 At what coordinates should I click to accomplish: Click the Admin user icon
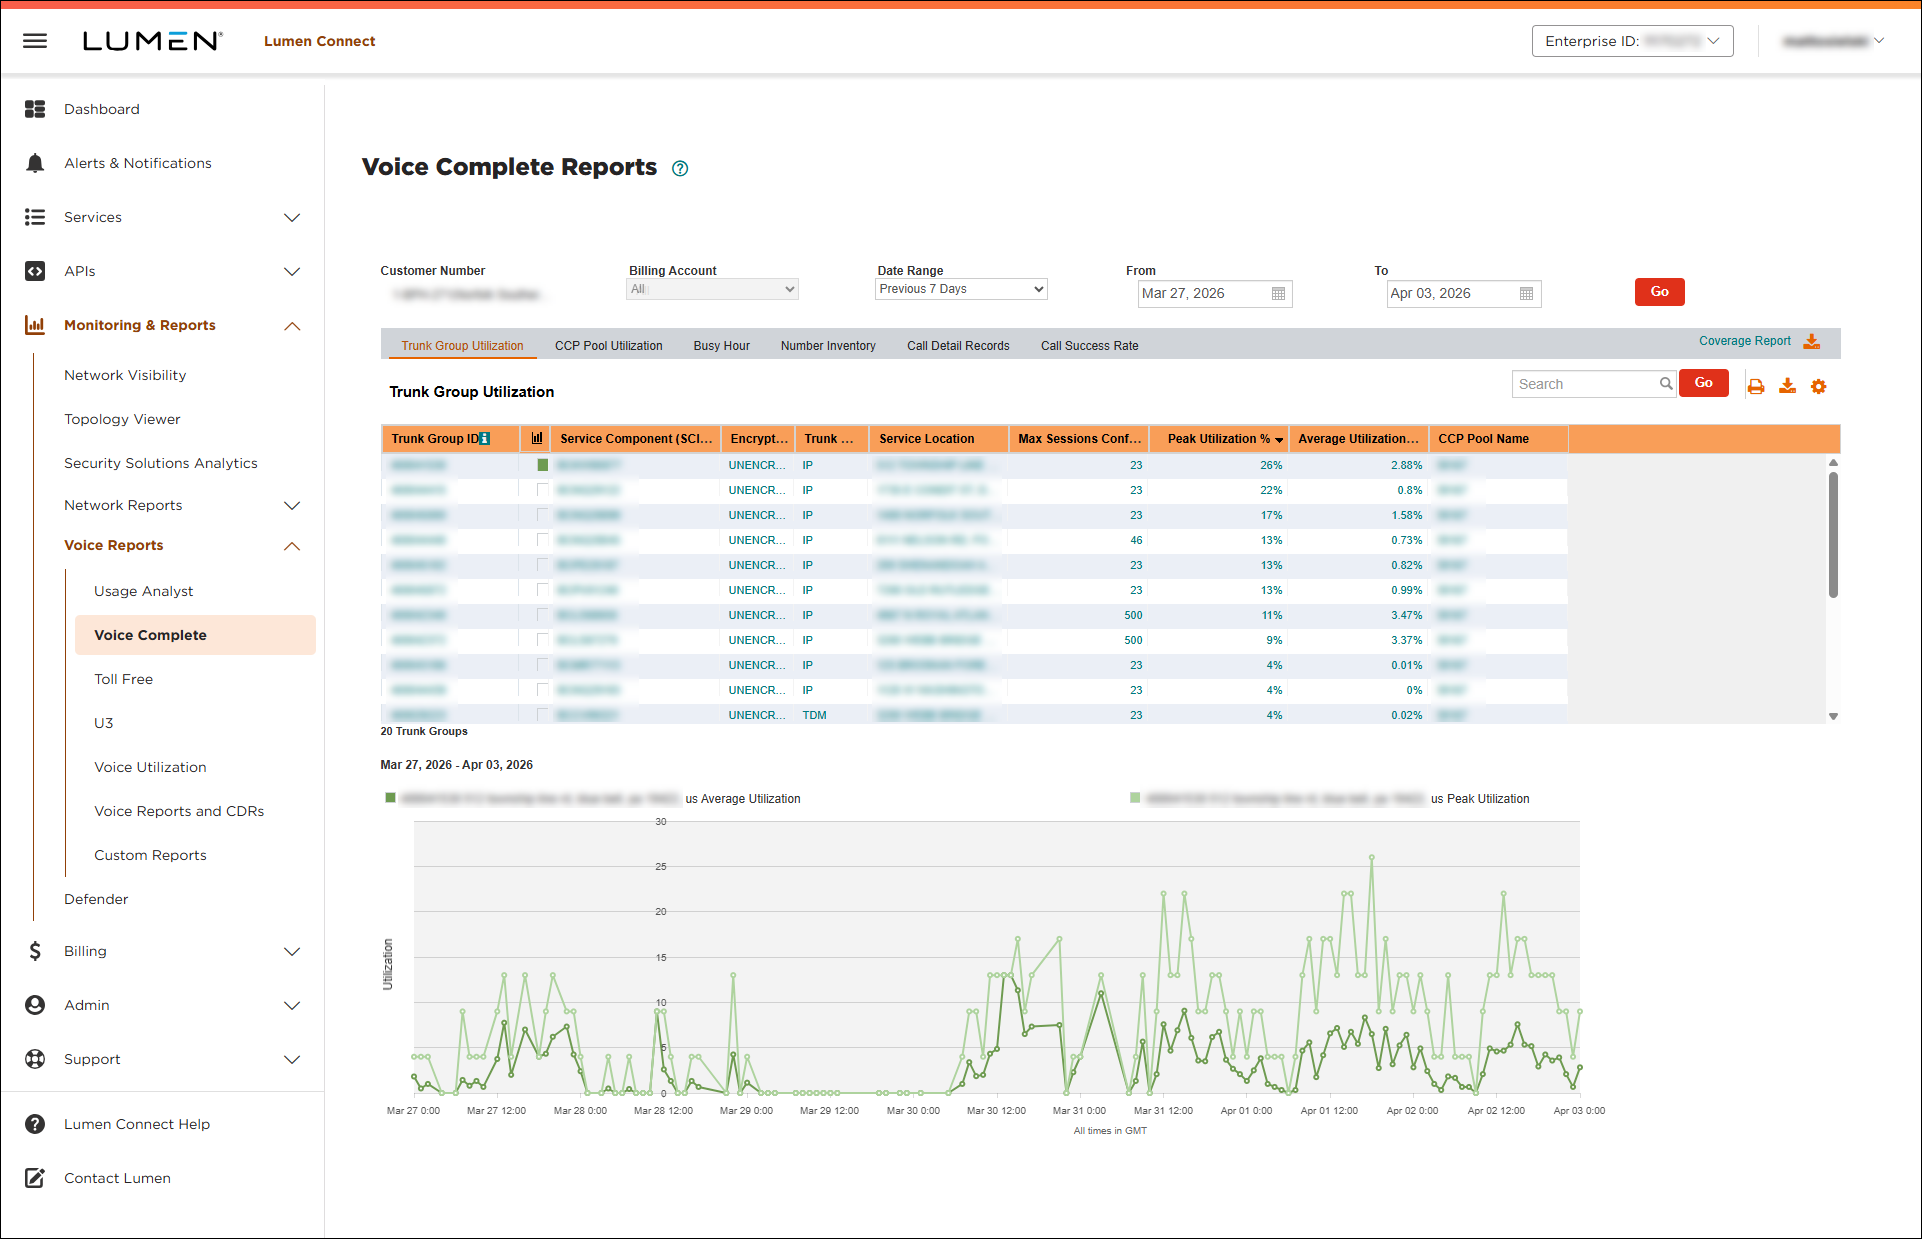click(35, 1005)
